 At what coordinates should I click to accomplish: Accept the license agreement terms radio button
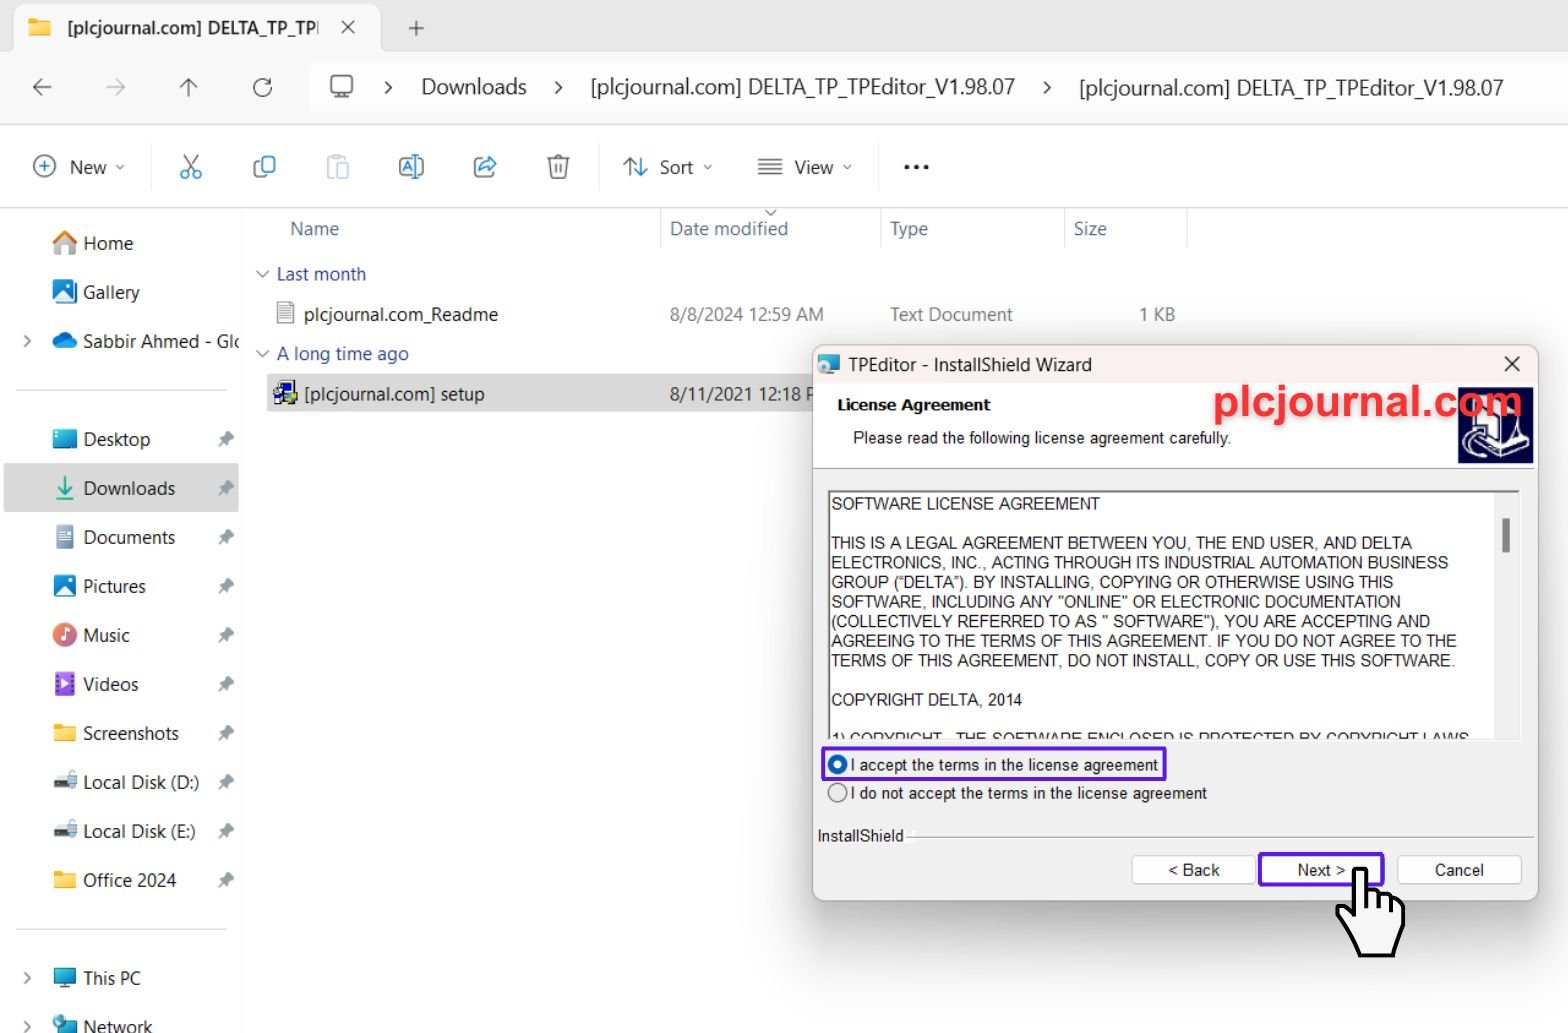tap(838, 765)
